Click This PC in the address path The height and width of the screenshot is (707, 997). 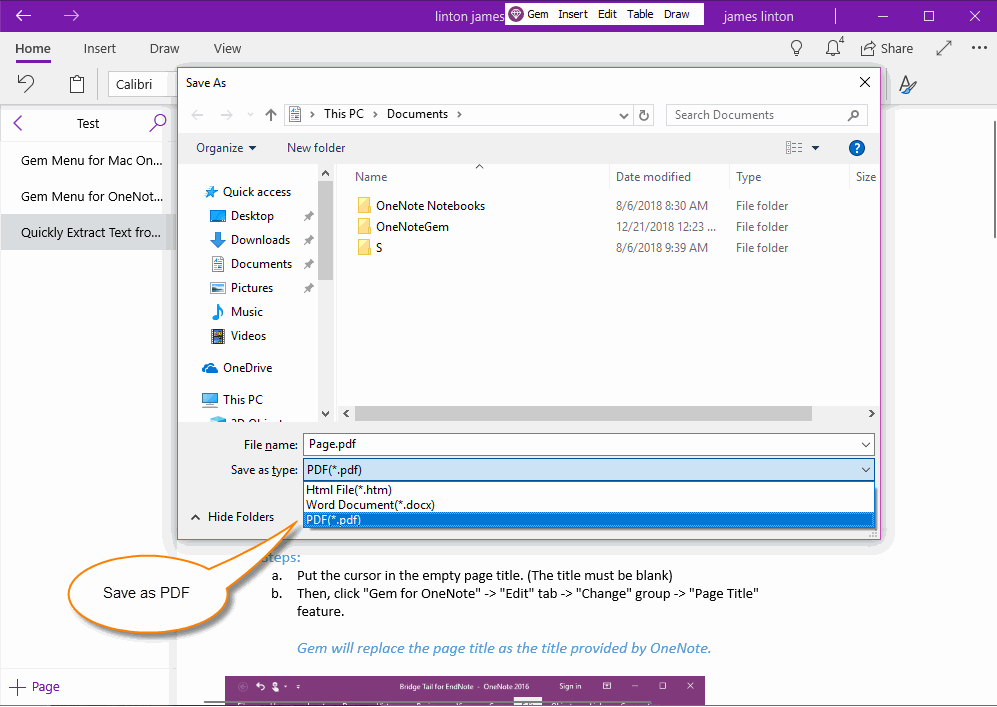coord(343,114)
